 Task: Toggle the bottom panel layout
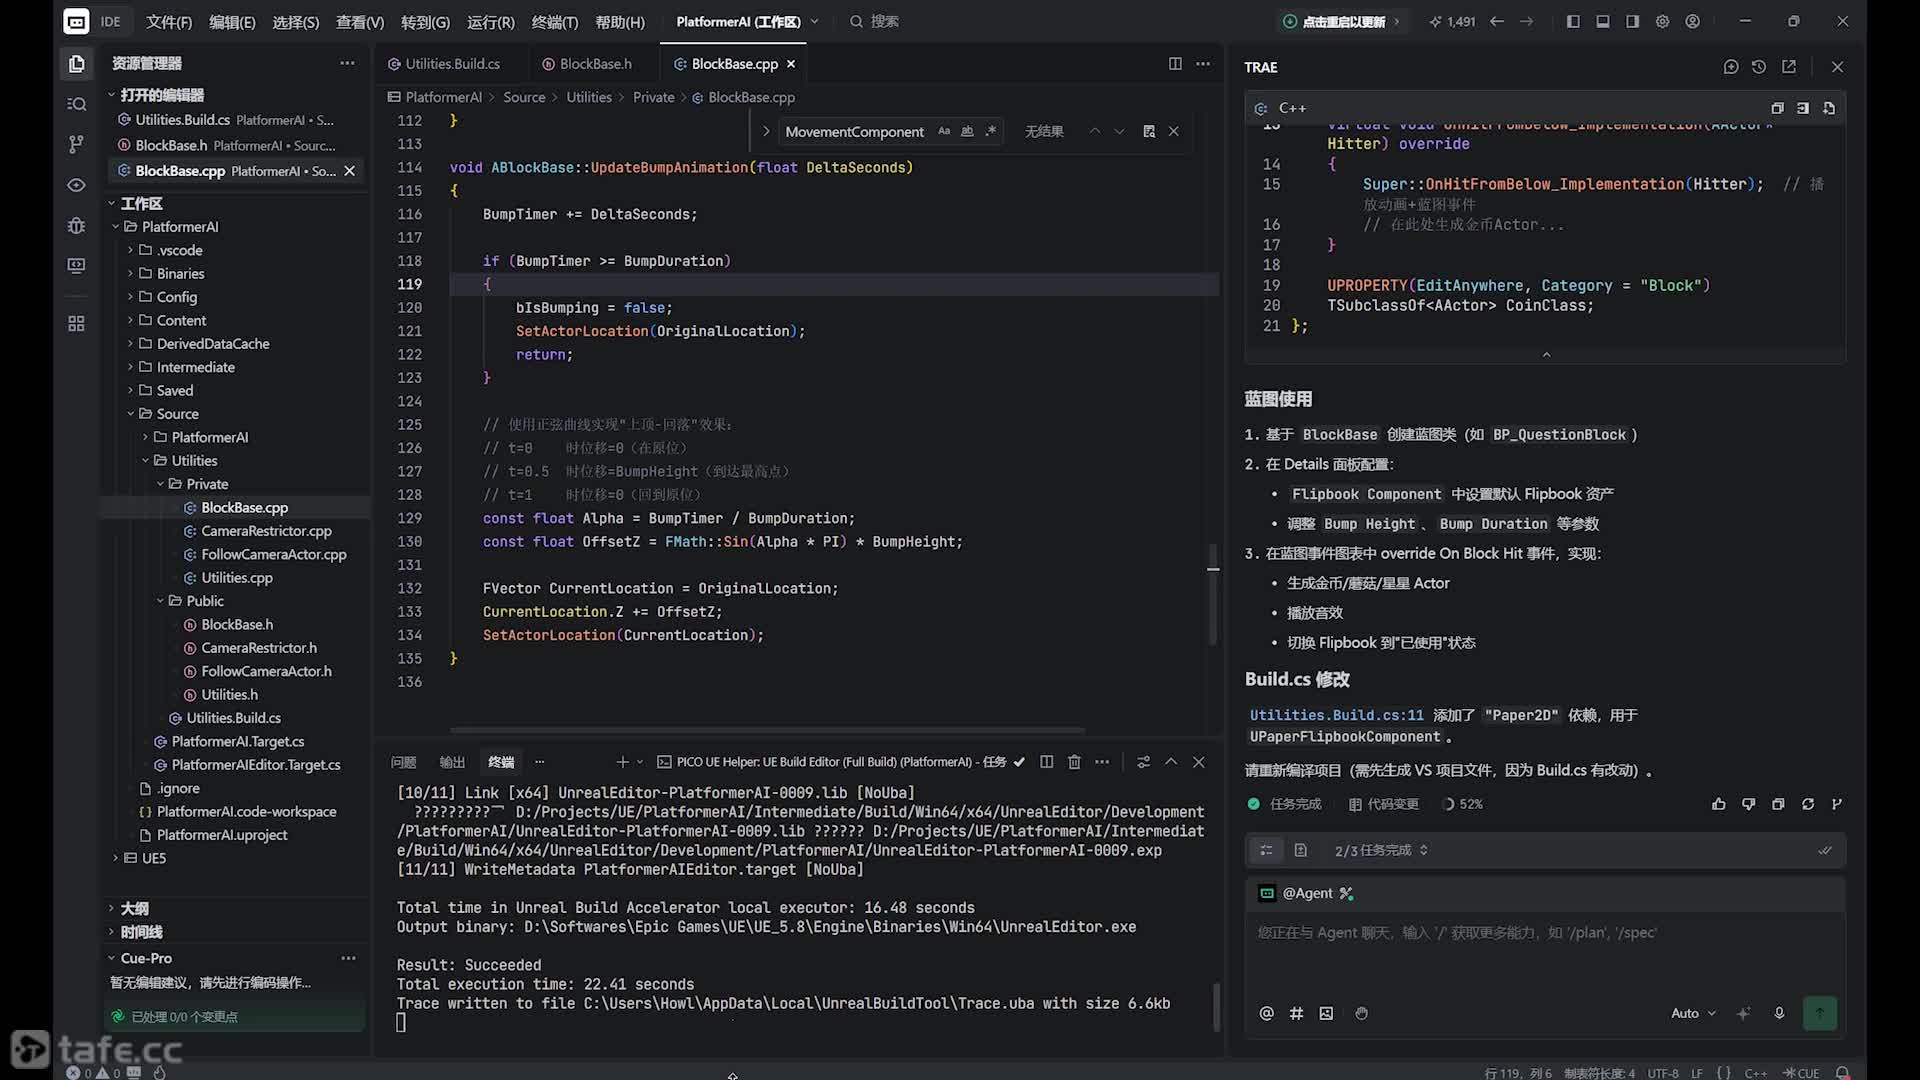click(x=1603, y=21)
